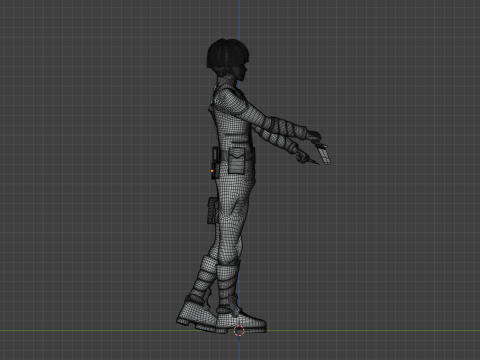
Task: Select the thigh holster behind the leg
Action: (213, 211)
